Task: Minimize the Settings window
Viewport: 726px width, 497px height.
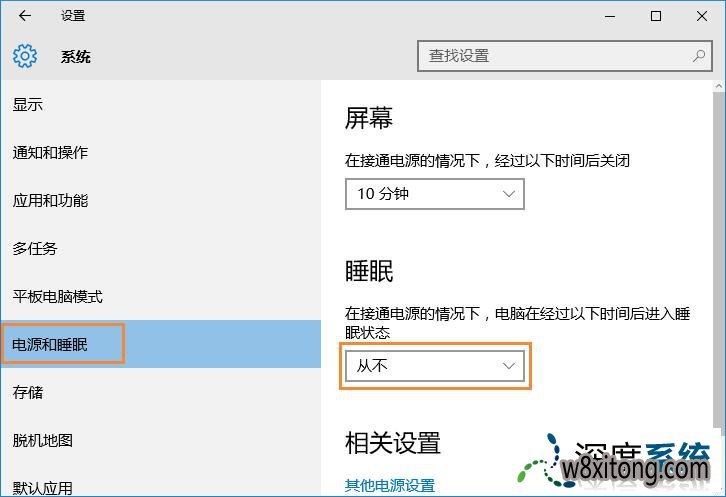Action: [610, 16]
